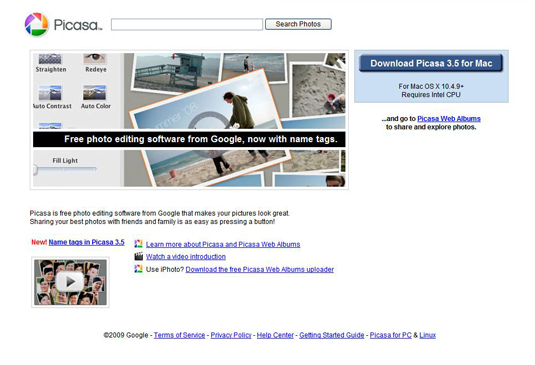This screenshot has height=365, width=535.
Task: Click the Search Photos button
Action: pos(298,24)
